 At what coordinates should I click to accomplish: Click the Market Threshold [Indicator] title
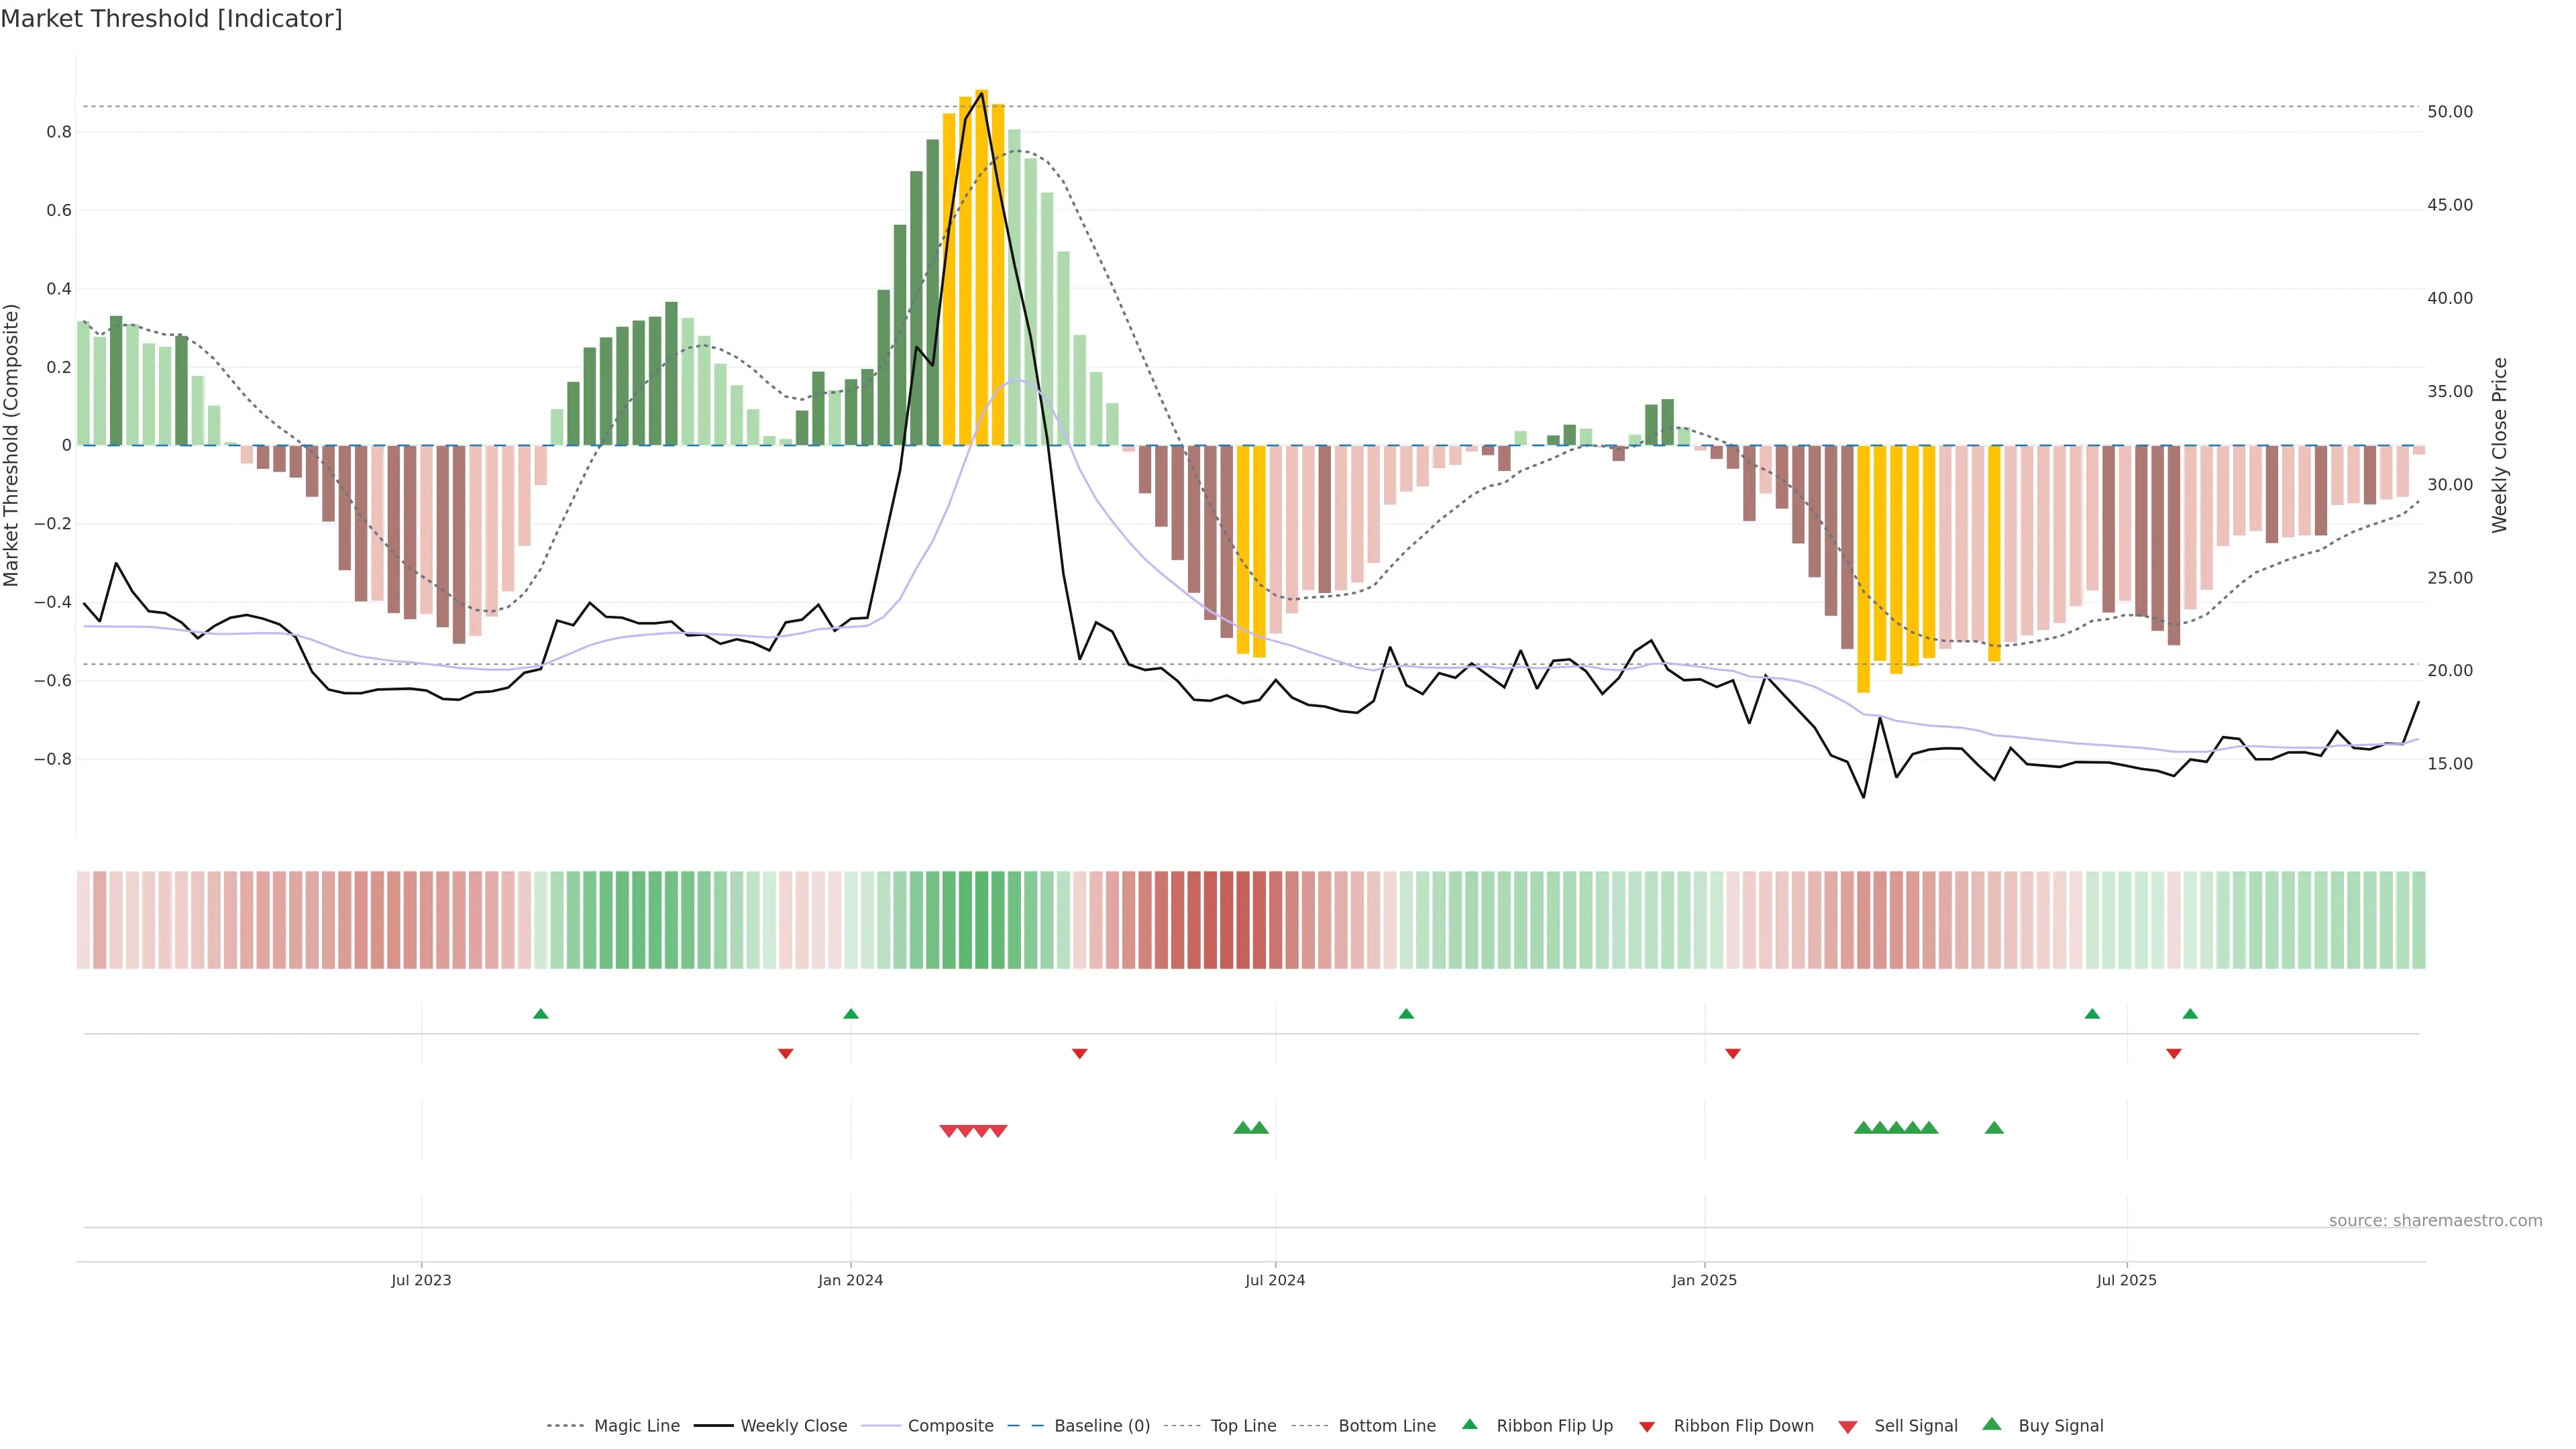171,19
